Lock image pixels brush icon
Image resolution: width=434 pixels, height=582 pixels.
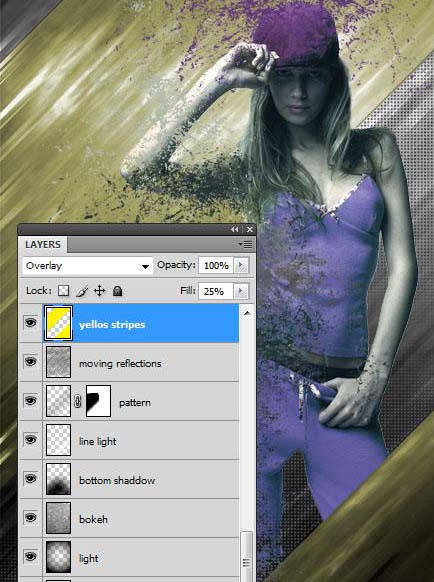pos(82,291)
